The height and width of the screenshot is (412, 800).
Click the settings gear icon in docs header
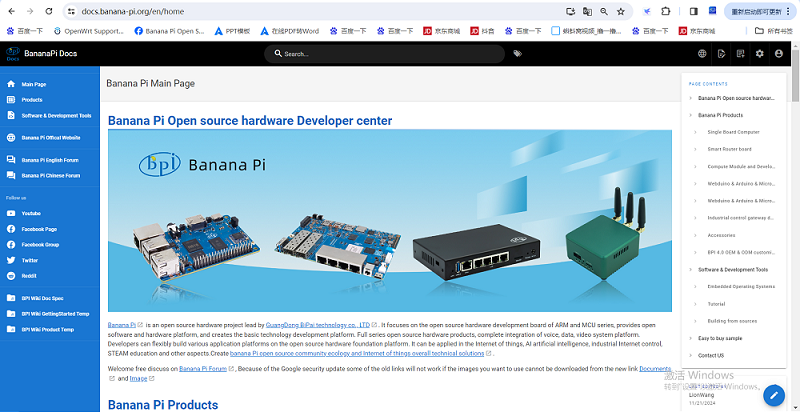tap(759, 53)
